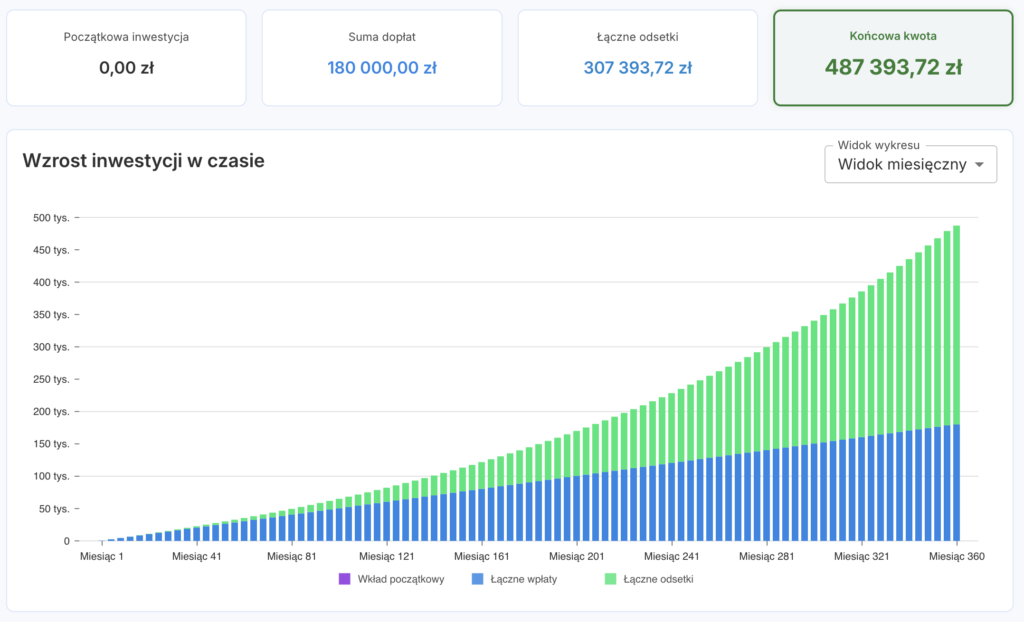1024x622 pixels.
Task: Click the Łączne wpłaty legend label
Action: coord(524,579)
